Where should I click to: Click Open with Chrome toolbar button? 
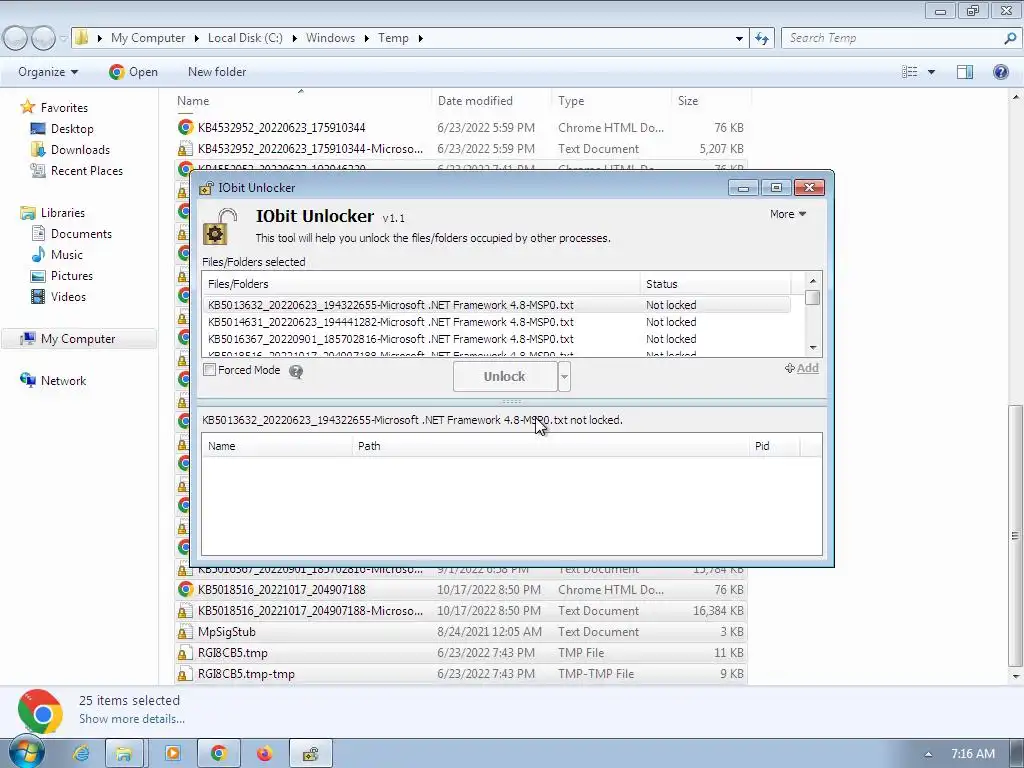(133, 72)
